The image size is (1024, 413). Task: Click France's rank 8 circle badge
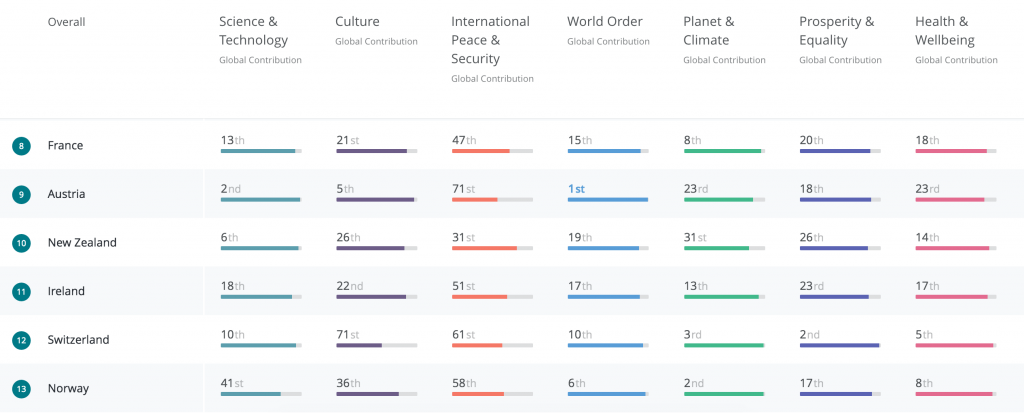[x=22, y=146]
